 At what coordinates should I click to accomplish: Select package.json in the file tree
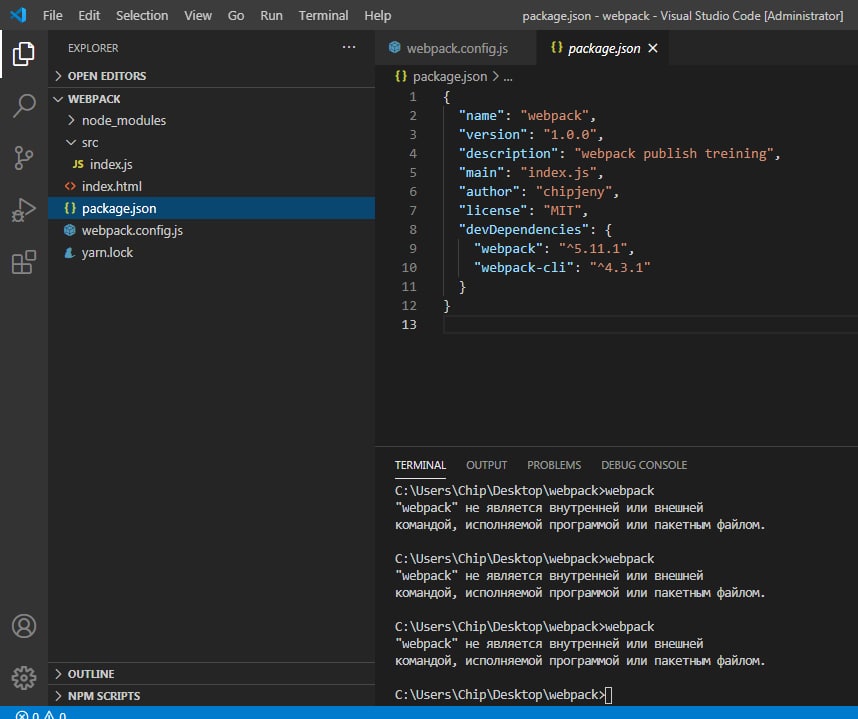(211, 208)
